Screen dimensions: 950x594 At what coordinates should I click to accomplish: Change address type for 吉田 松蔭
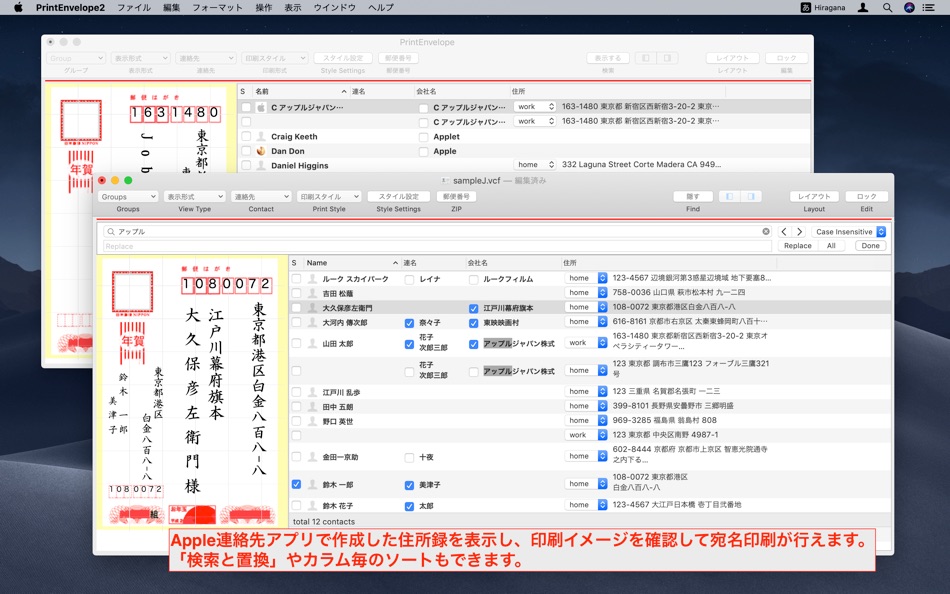pyautogui.click(x=585, y=292)
